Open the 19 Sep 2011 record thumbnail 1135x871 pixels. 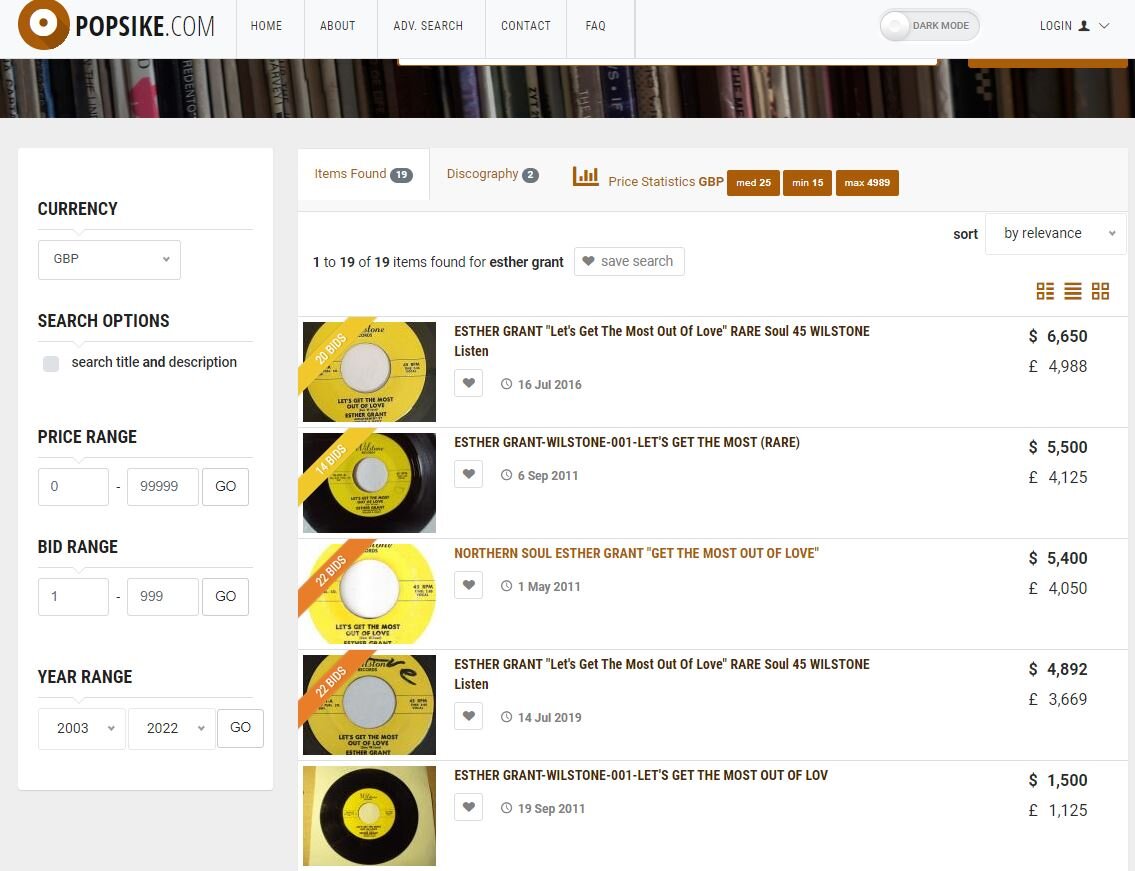[369, 815]
